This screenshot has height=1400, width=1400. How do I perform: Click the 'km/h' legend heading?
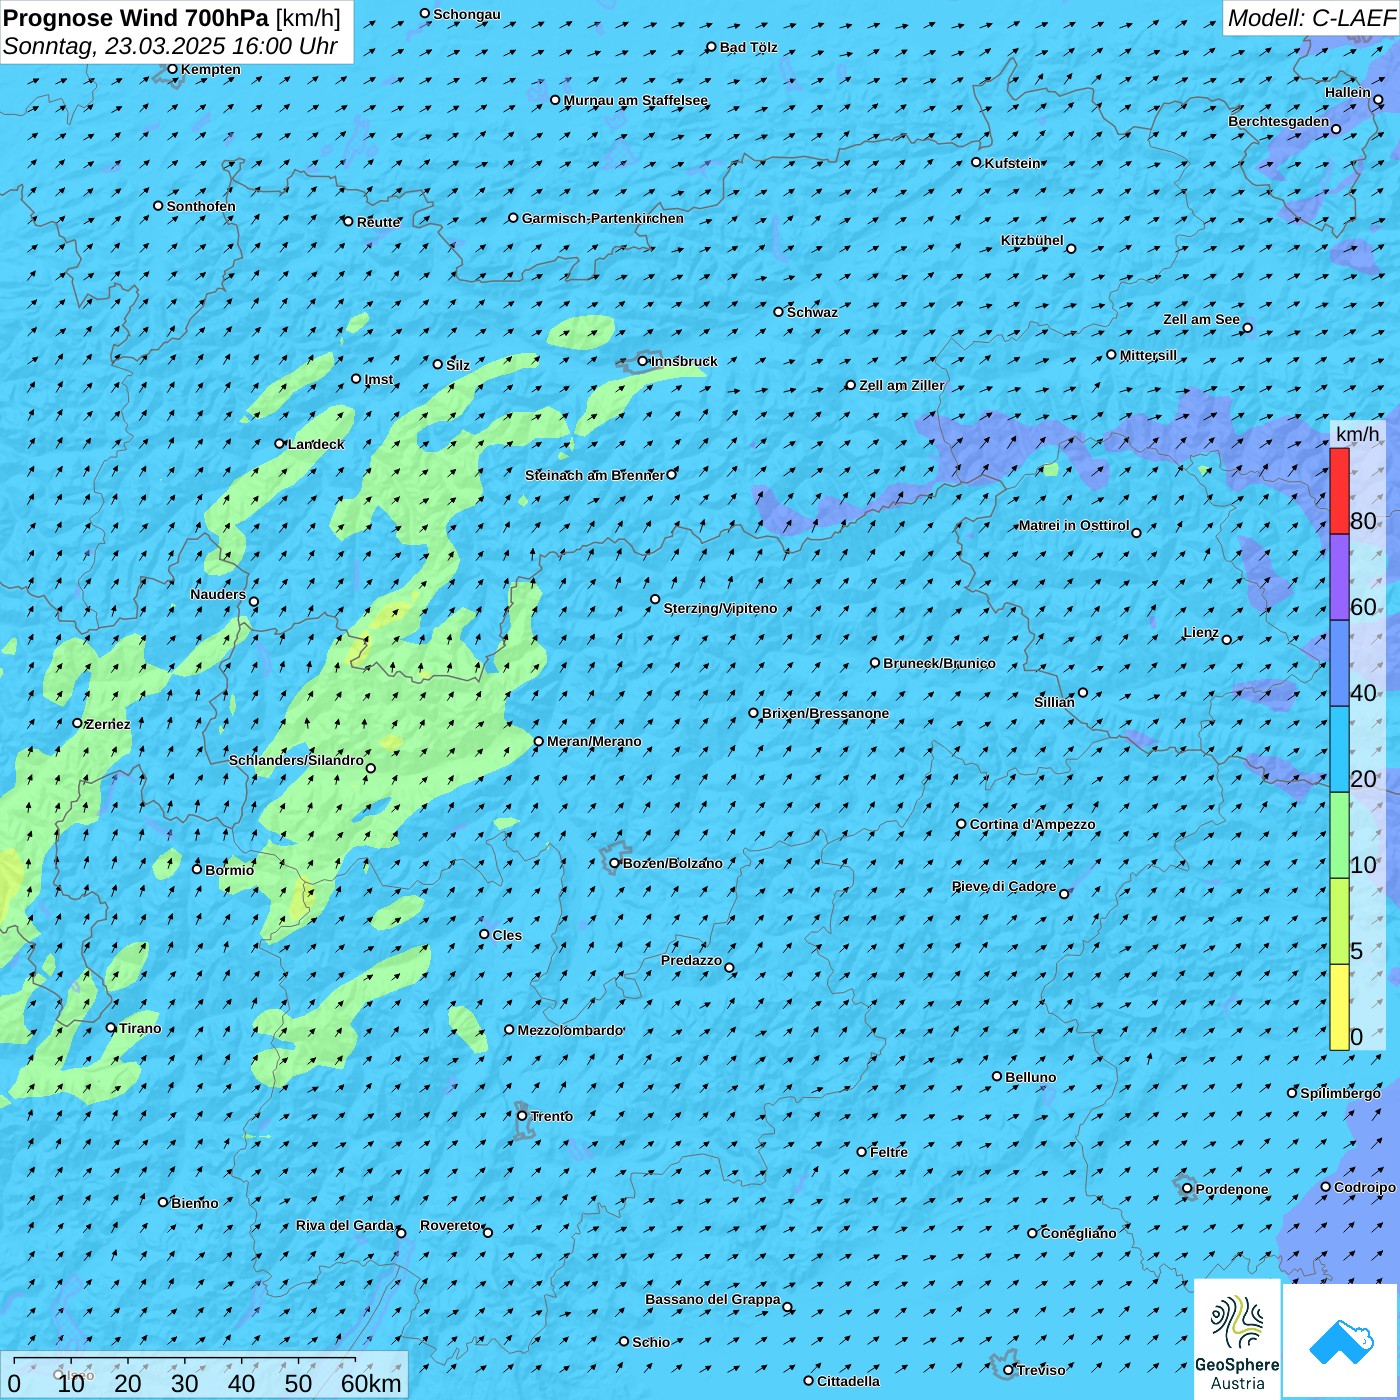[x=1357, y=434]
